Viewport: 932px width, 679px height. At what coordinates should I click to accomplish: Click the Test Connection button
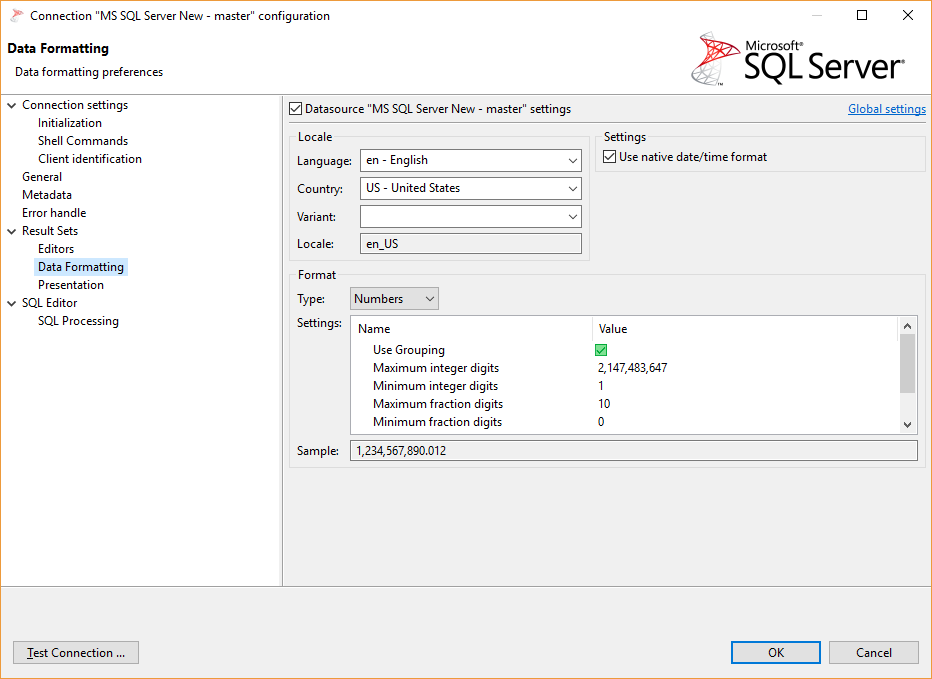point(75,652)
